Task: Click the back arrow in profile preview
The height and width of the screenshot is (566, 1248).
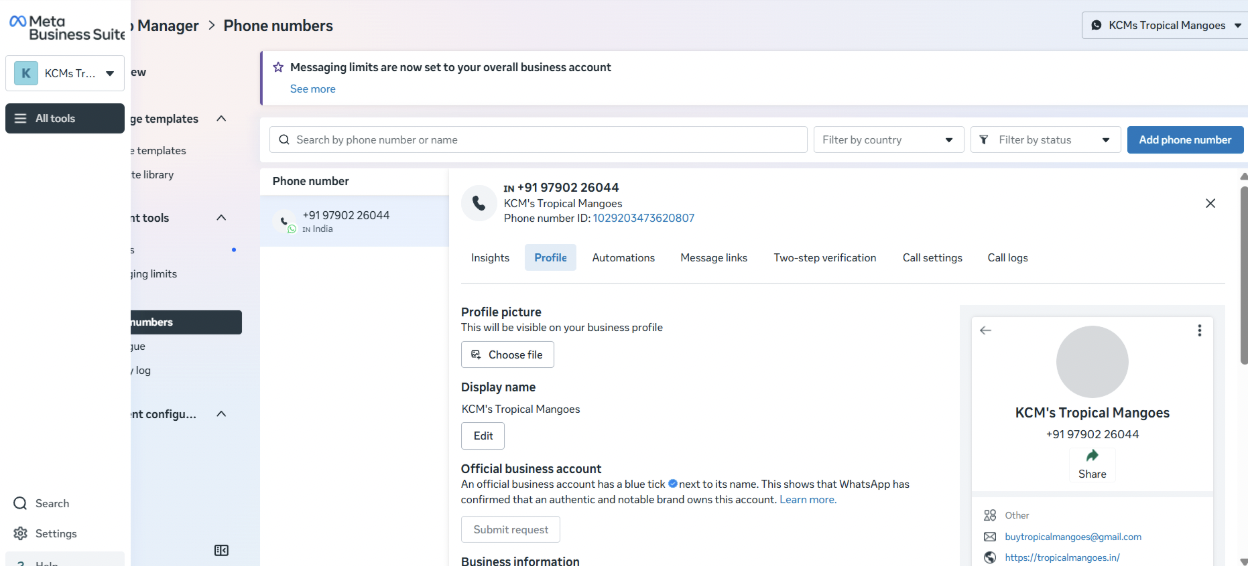Action: [x=986, y=330]
